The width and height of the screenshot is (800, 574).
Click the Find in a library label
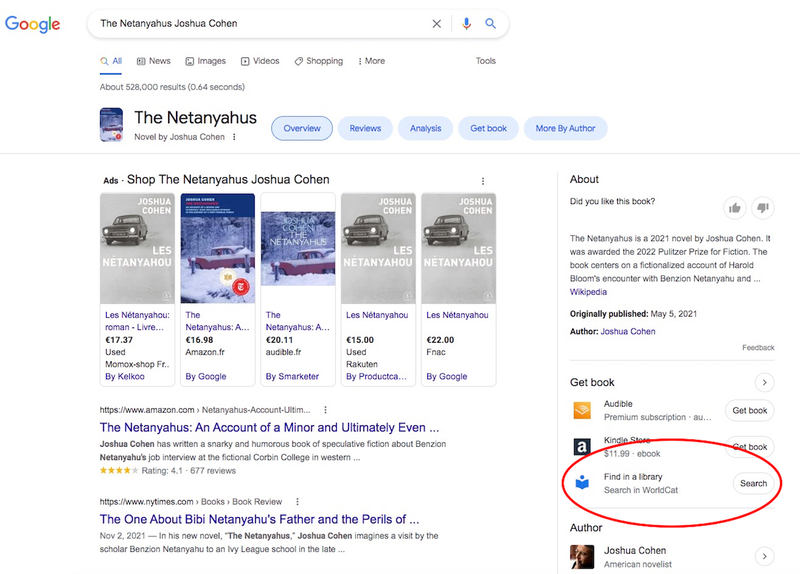(x=633, y=477)
